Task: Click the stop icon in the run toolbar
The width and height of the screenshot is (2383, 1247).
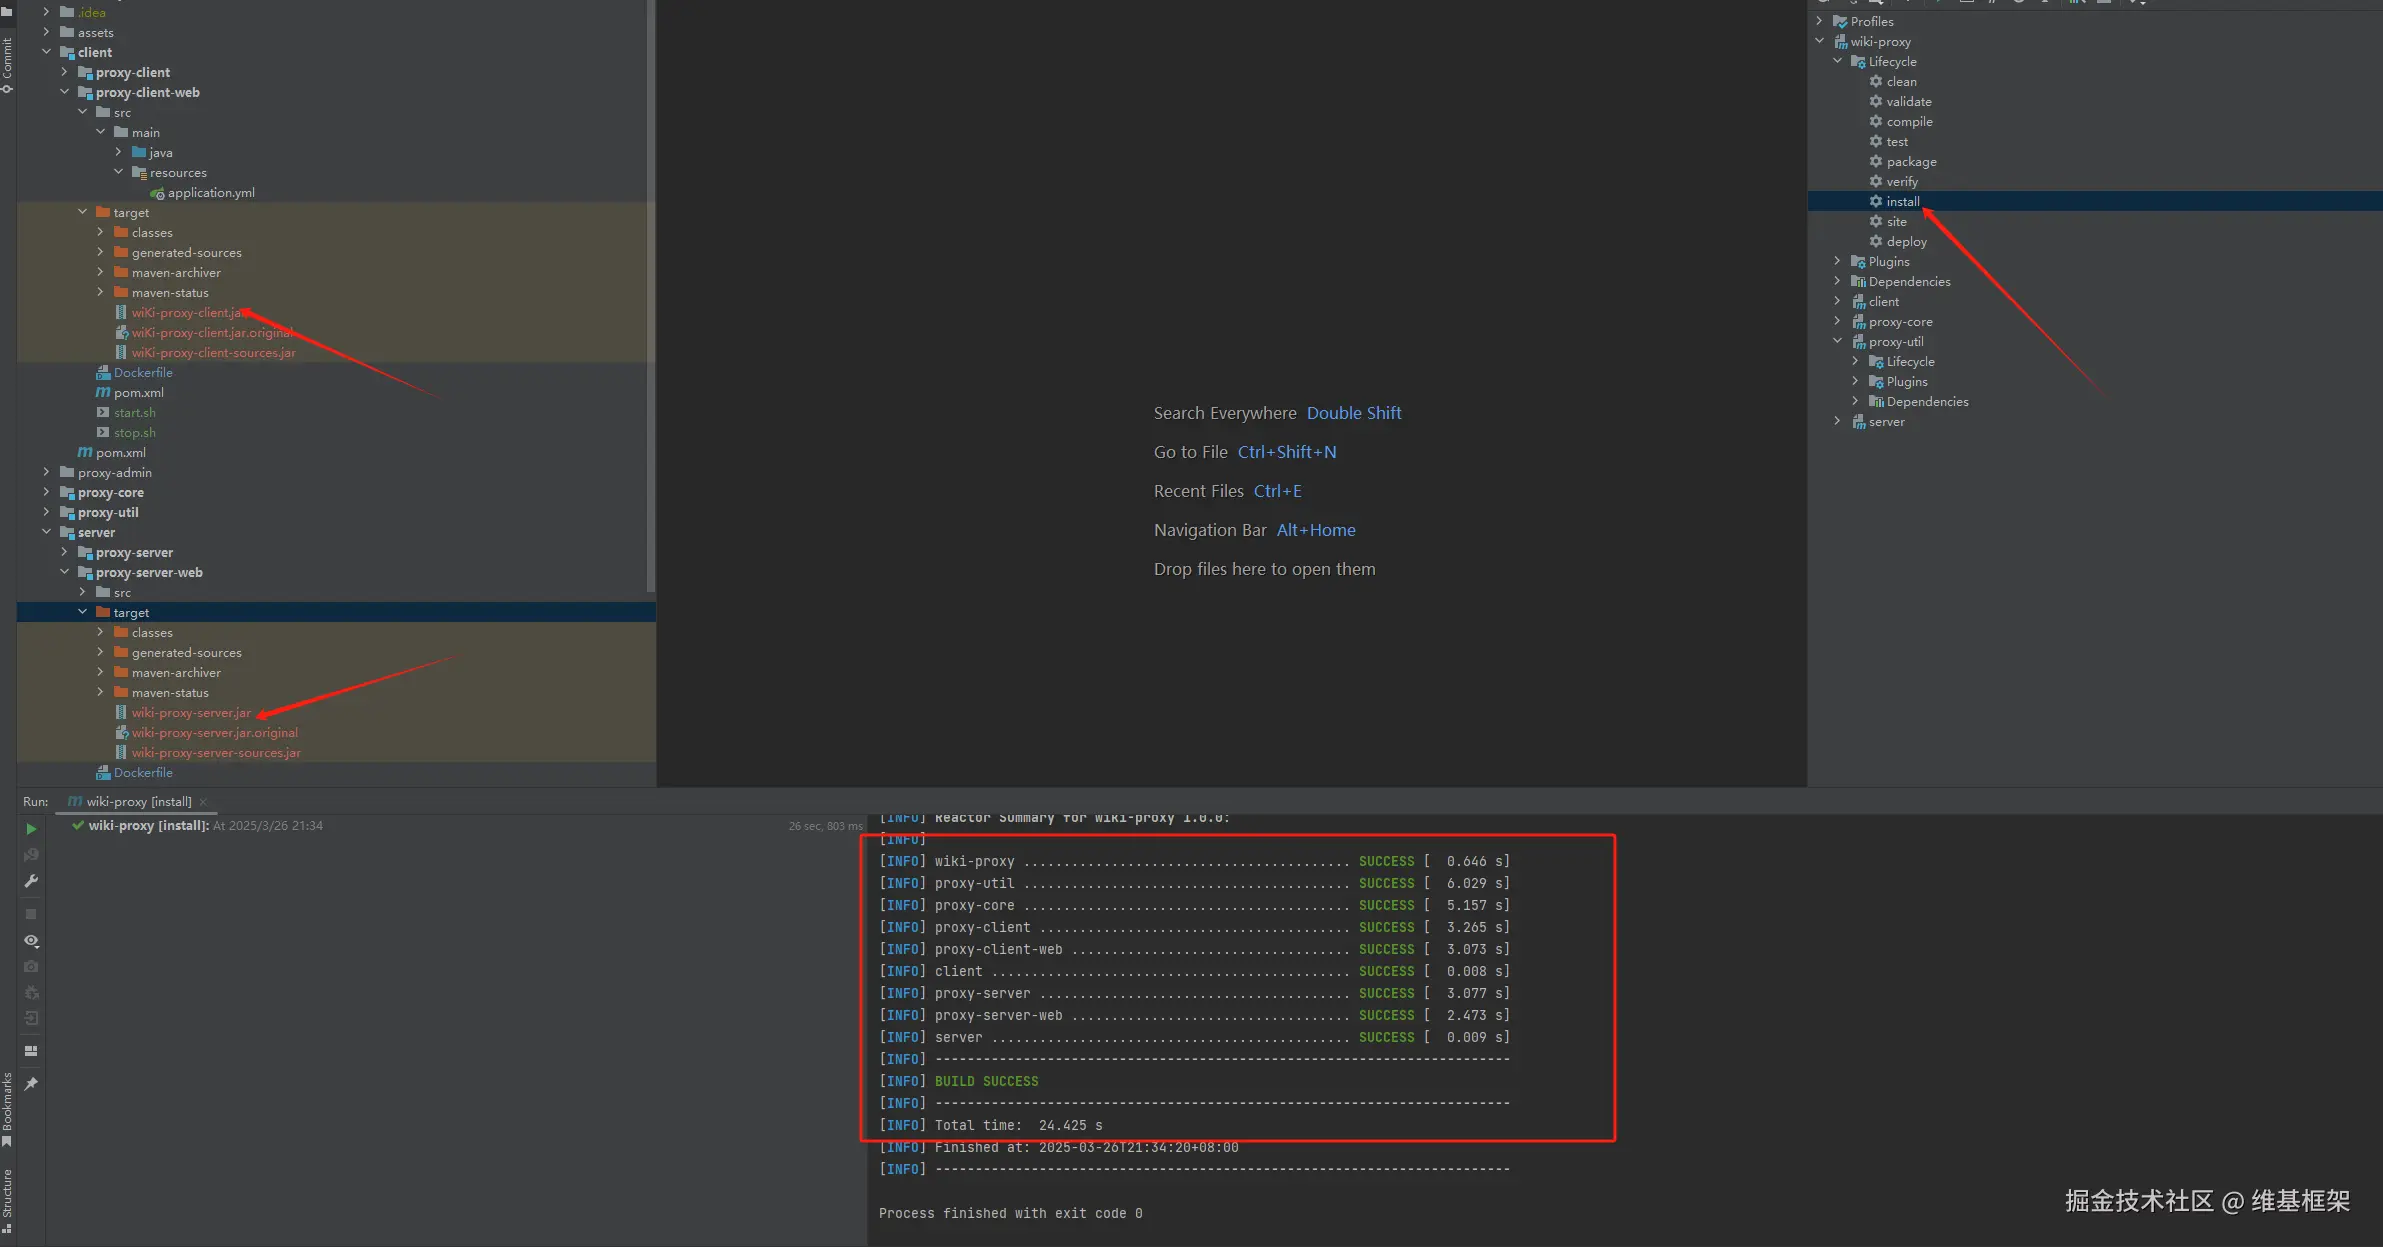Action: click(x=31, y=912)
